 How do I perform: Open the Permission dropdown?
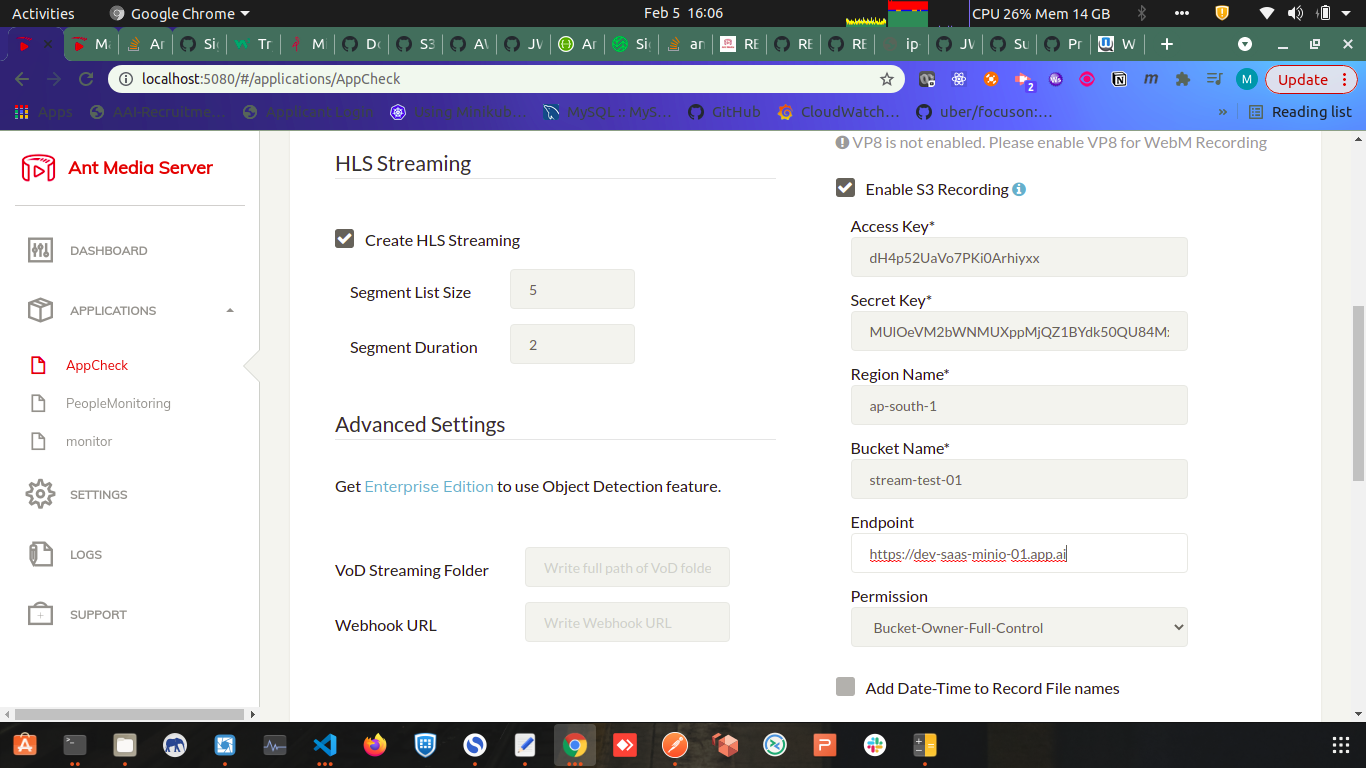pos(1019,627)
